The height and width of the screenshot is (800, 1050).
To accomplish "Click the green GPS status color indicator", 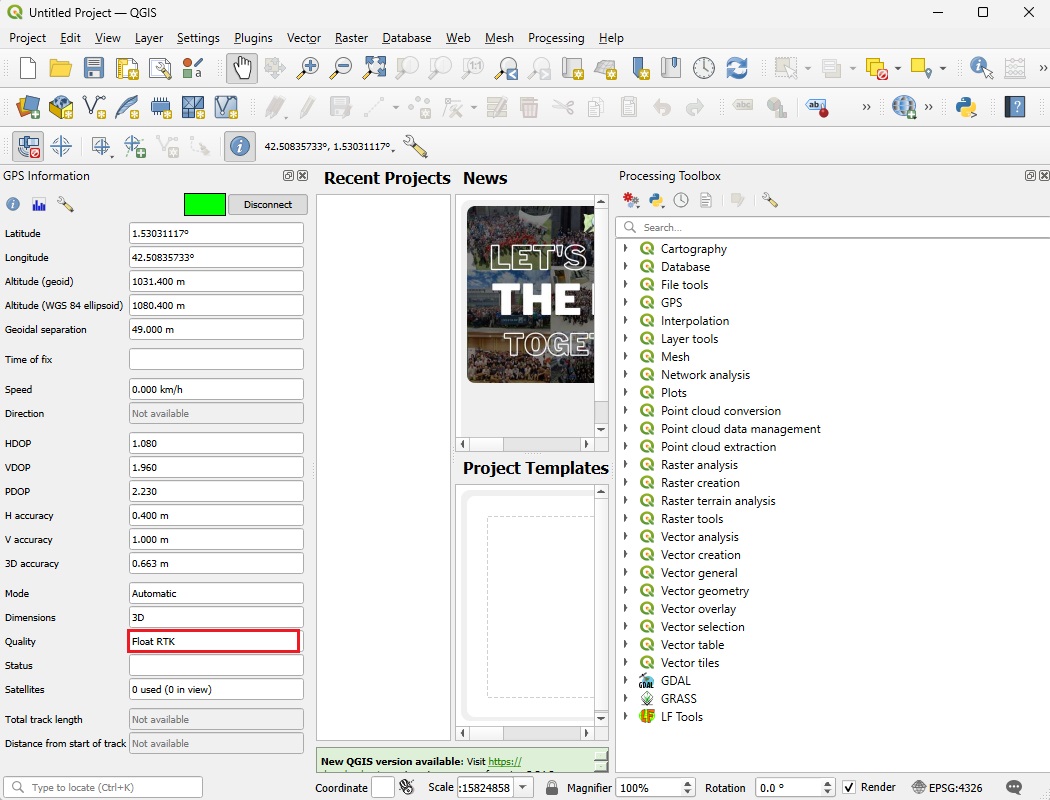I will (x=205, y=204).
